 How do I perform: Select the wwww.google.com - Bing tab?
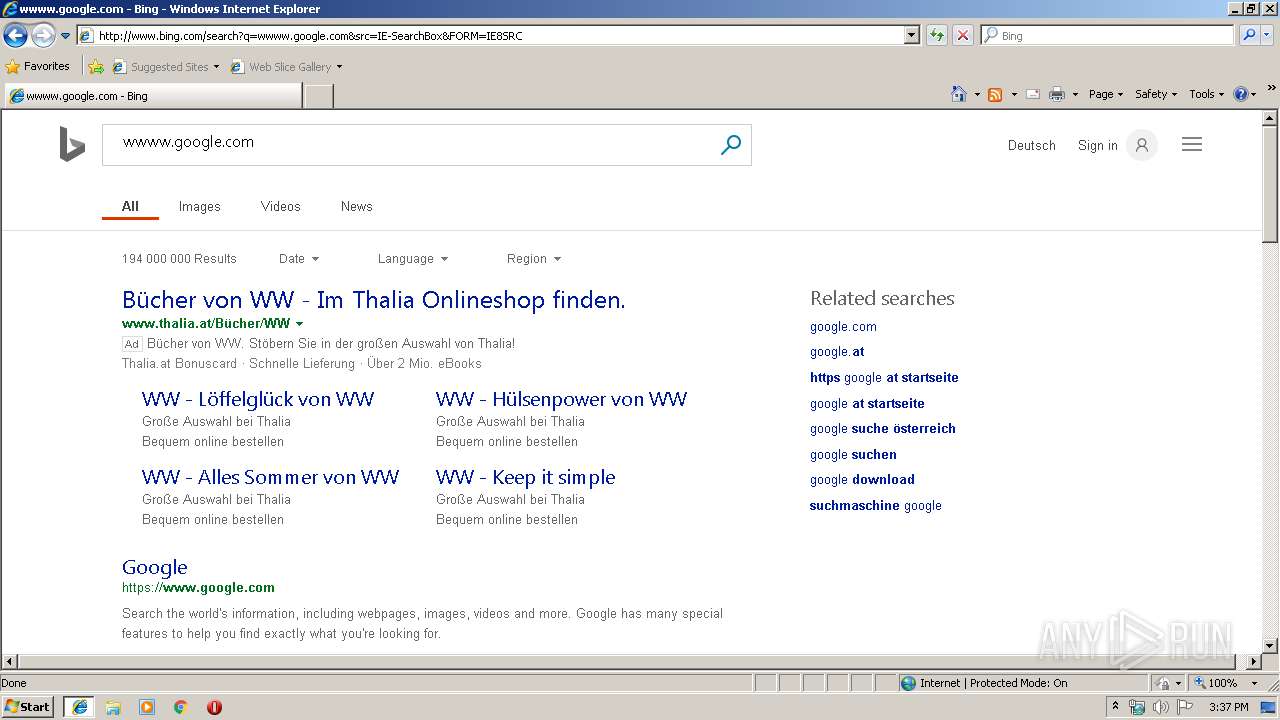(x=152, y=96)
